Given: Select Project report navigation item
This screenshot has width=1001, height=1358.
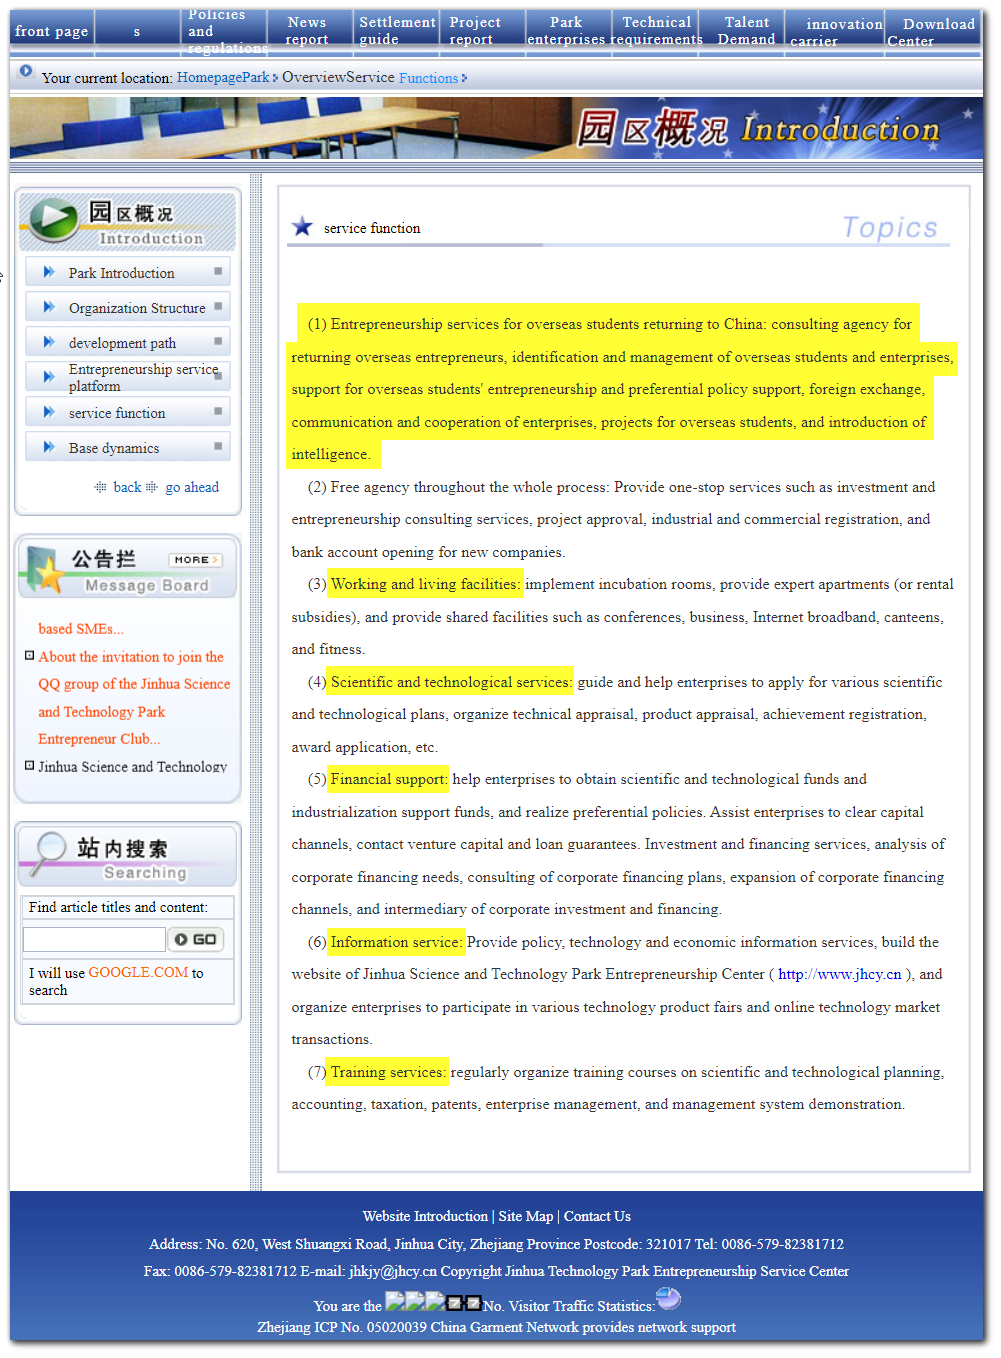Looking at the screenshot, I should (475, 31).
